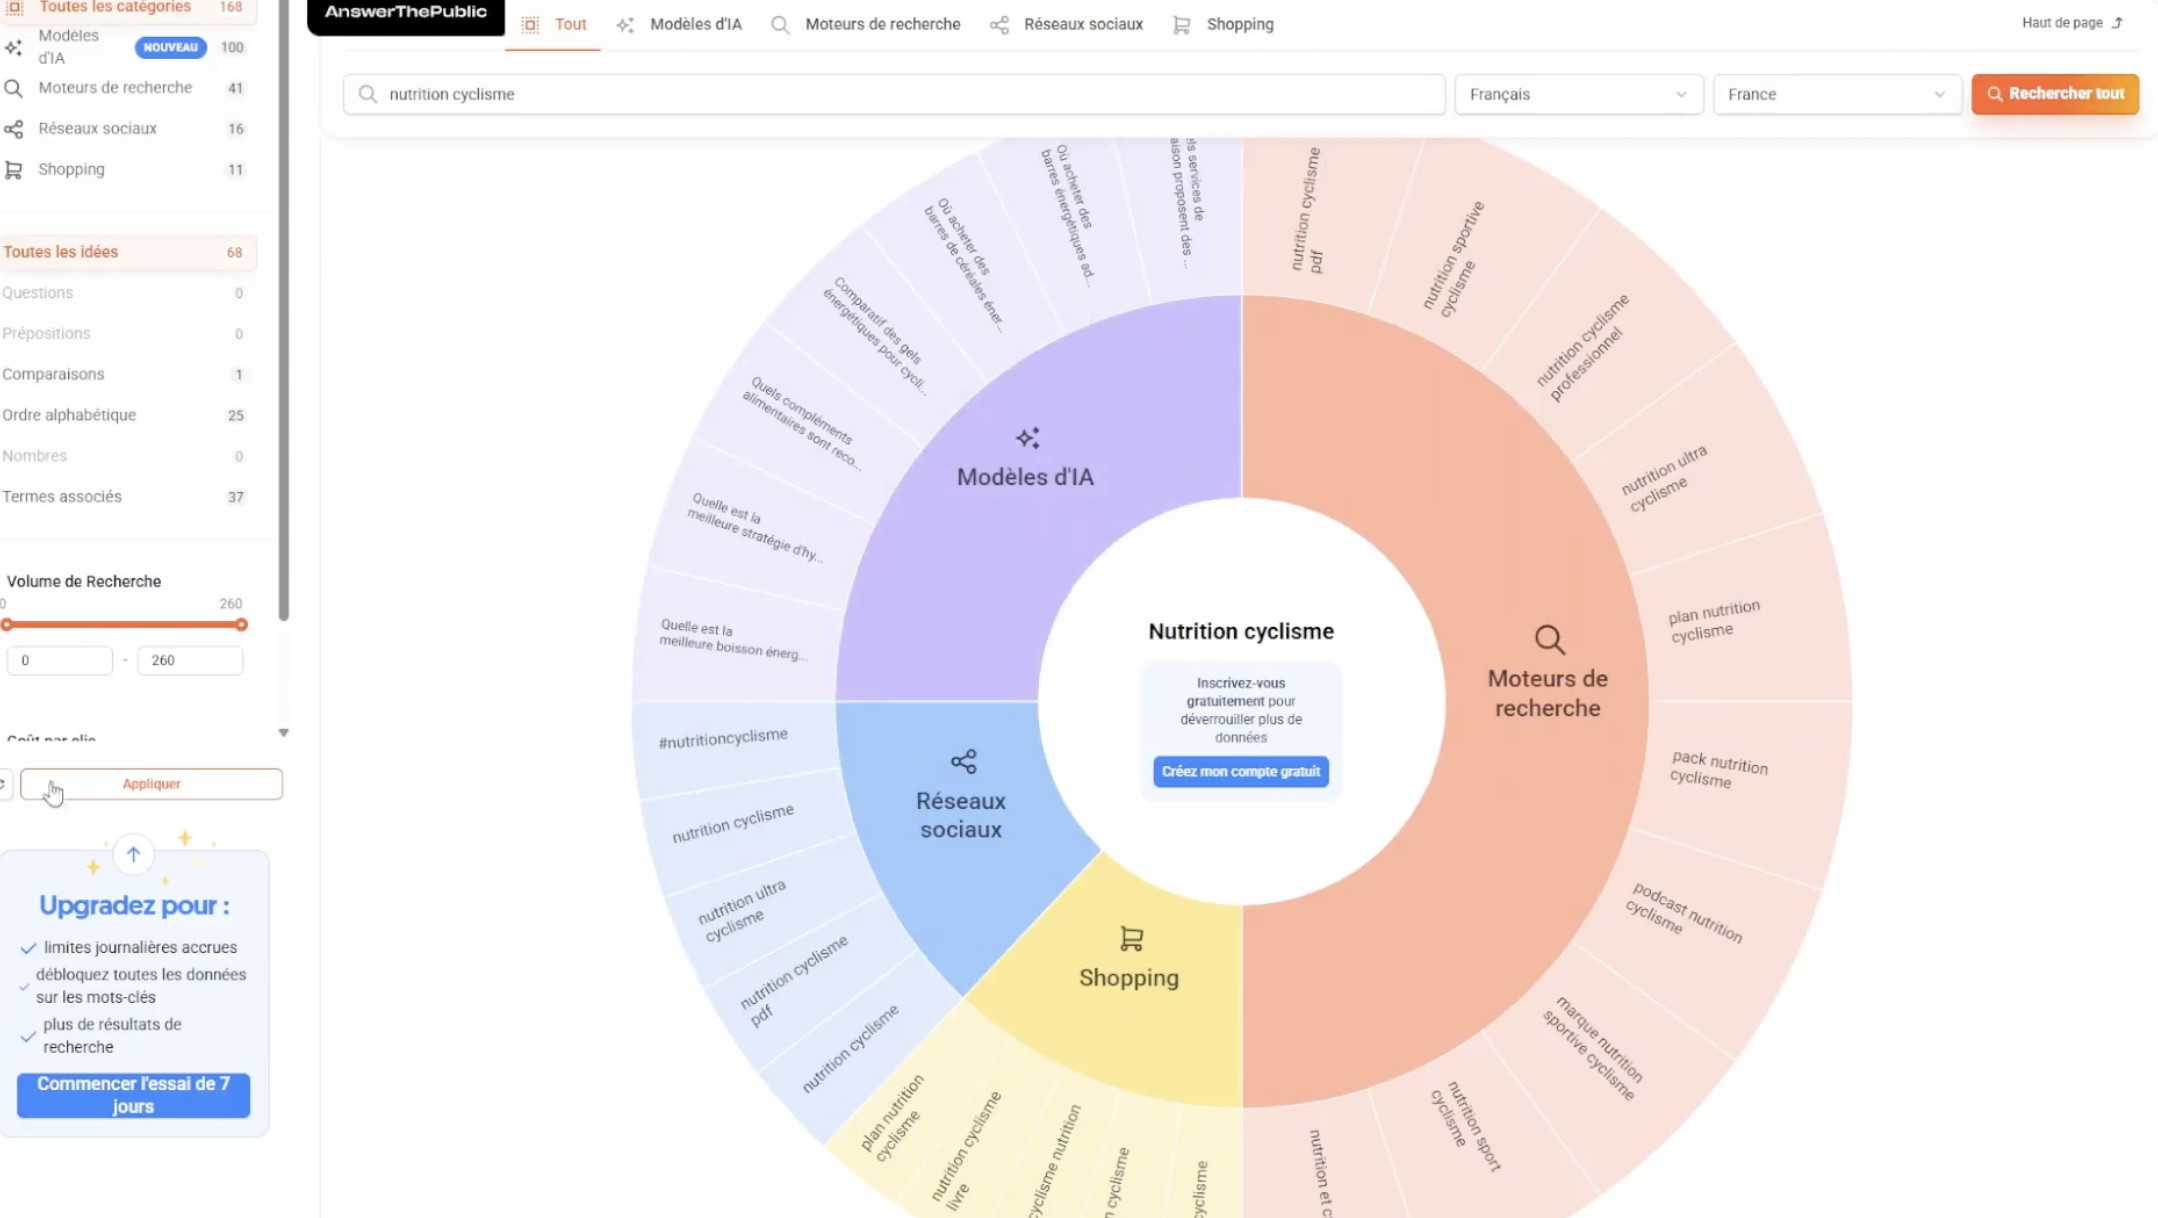Click the sparkle icon in the Modèles d'IA wheel segment
The height and width of the screenshot is (1218, 2158).
click(x=1027, y=438)
